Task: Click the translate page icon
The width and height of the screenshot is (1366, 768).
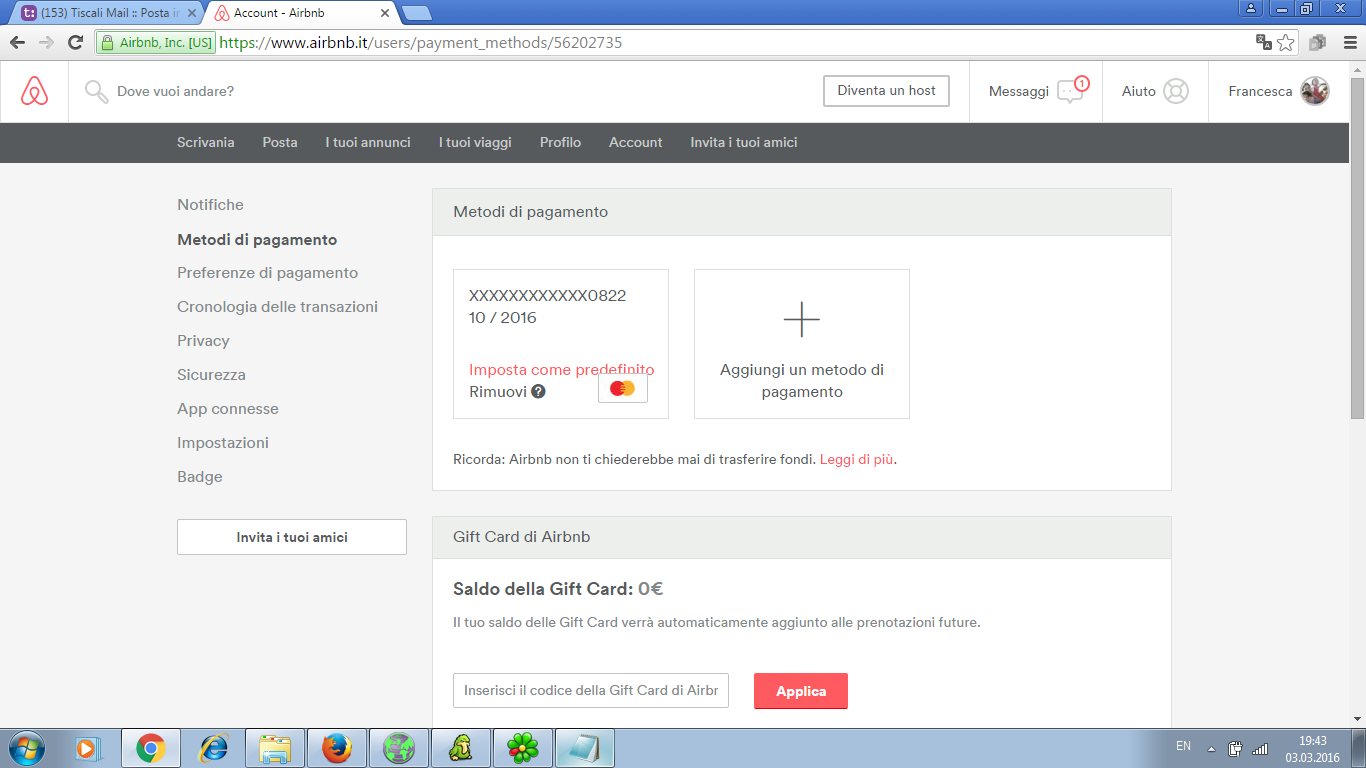Action: 1264,42
